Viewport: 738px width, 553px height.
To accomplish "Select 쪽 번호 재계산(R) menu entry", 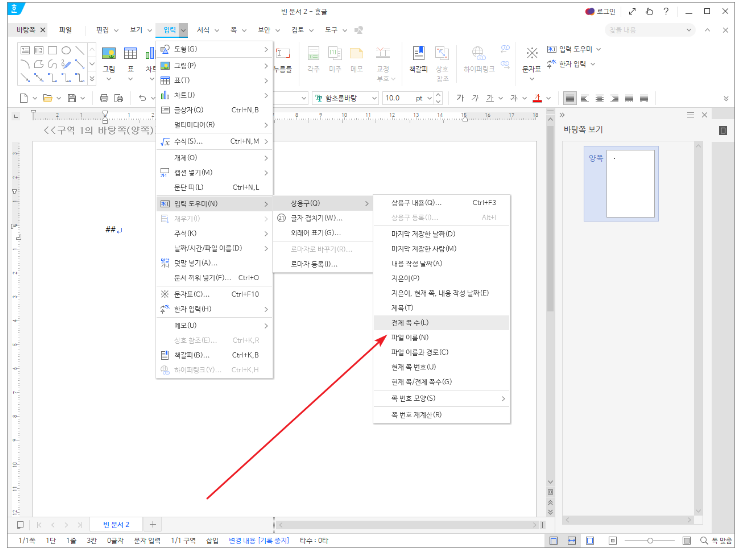I will click(x=441, y=415).
